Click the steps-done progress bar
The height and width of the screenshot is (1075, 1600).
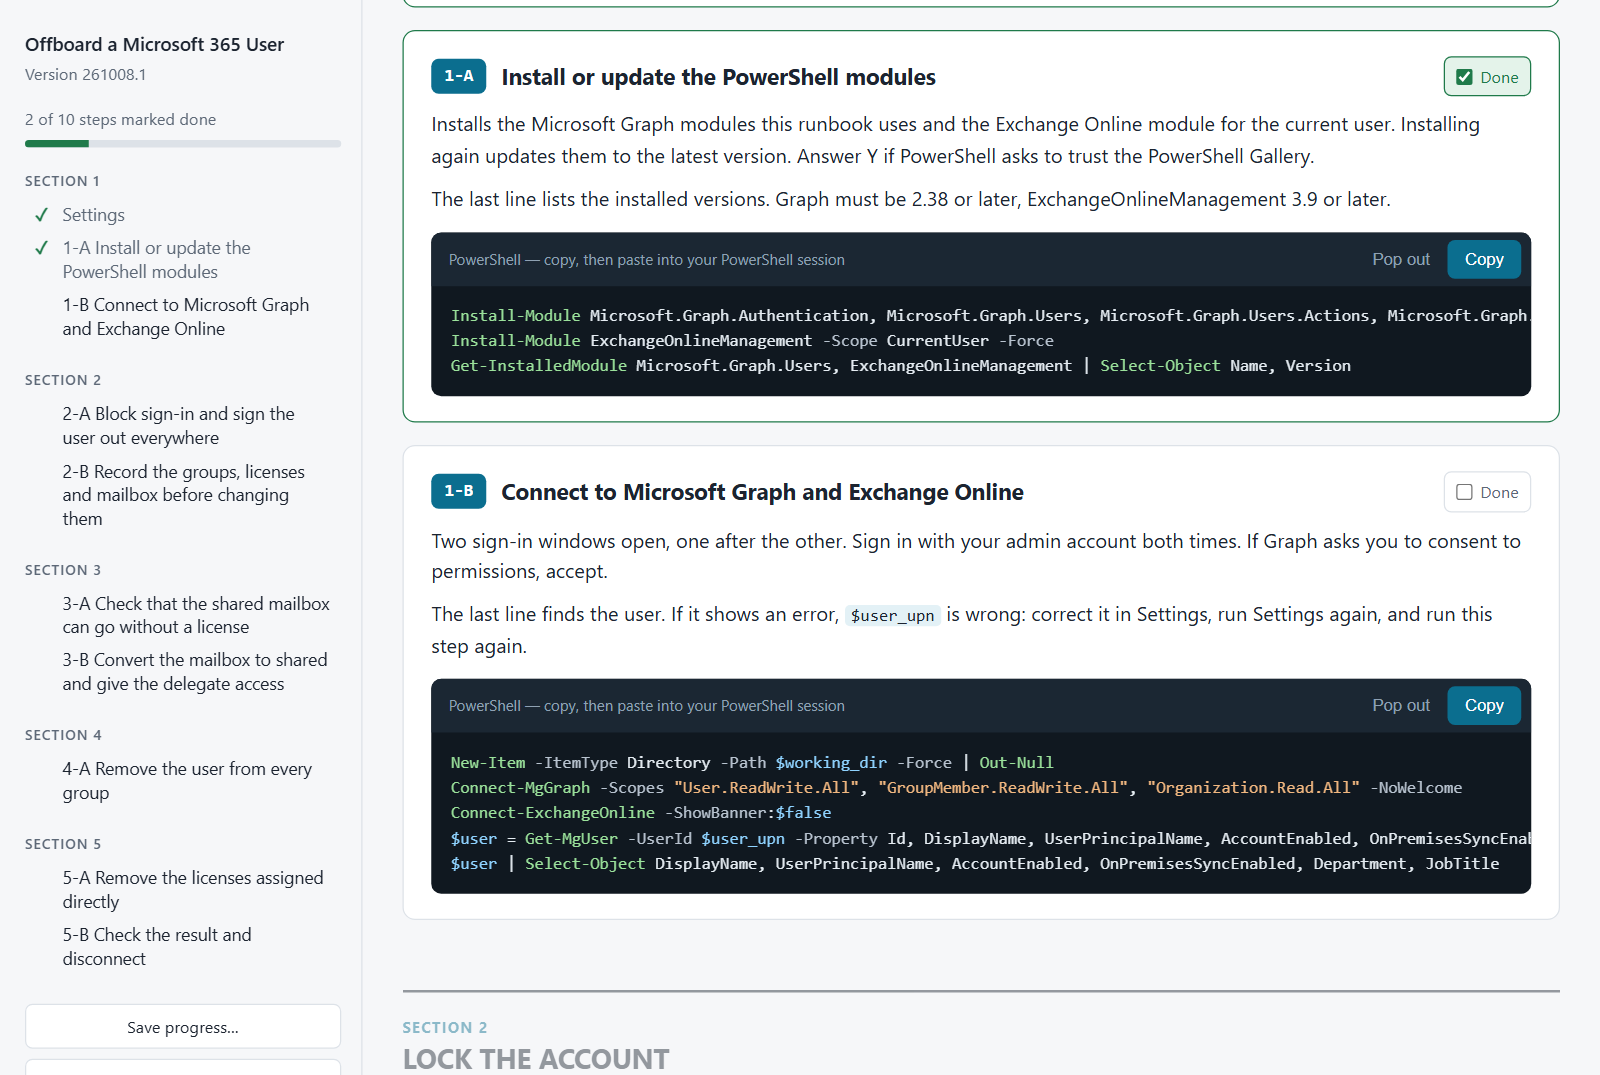point(183,144)
